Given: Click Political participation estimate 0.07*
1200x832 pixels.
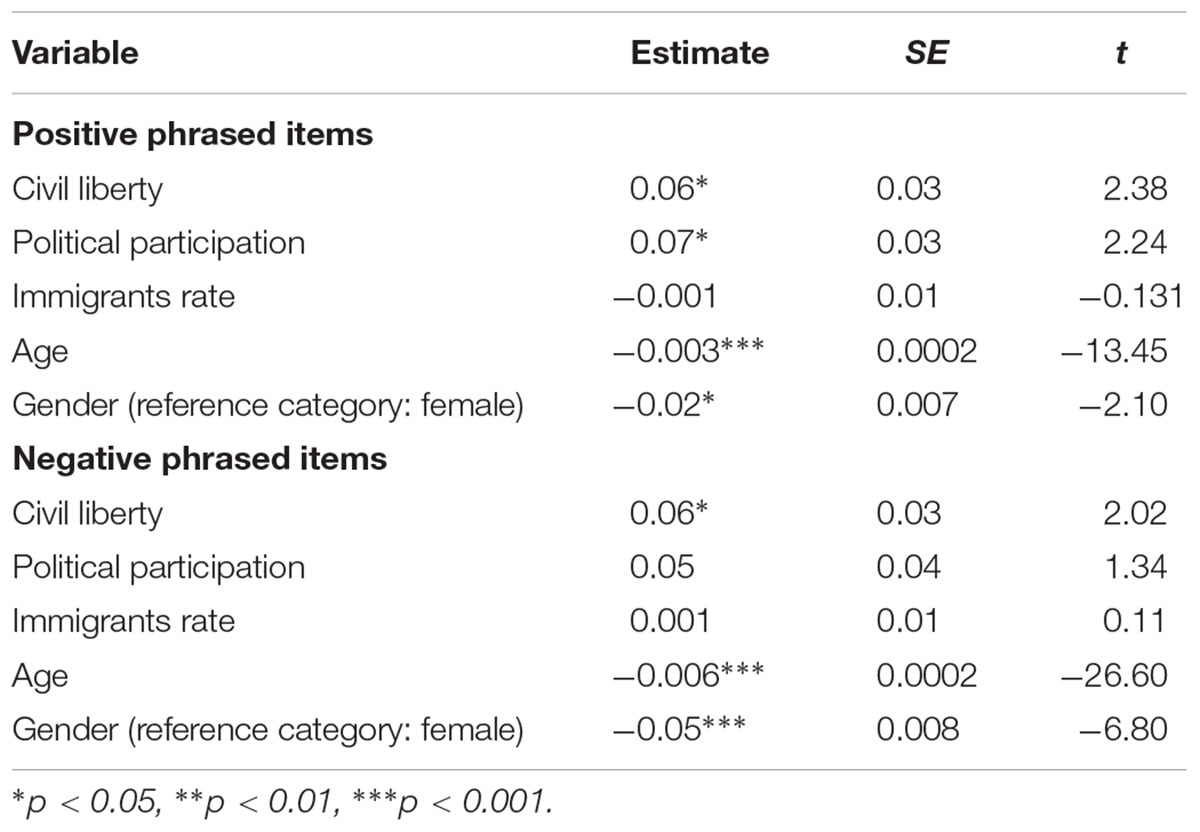Looking at the screenshot, I should (x=670, y=243).
